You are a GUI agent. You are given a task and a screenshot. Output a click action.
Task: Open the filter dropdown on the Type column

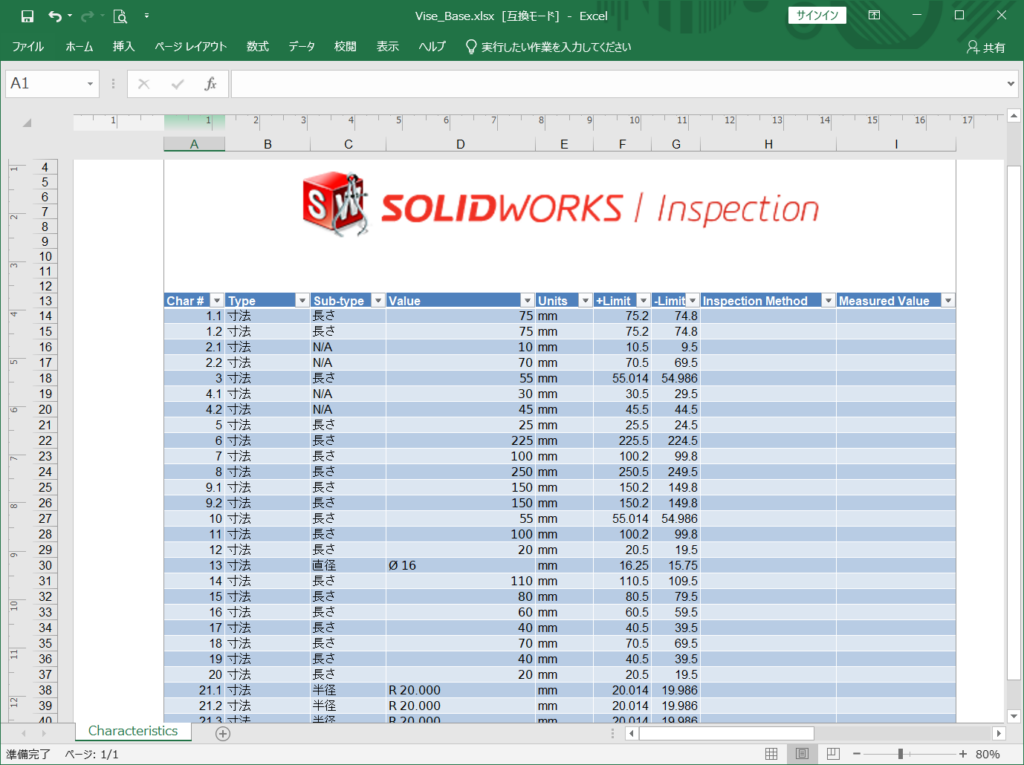pyautogui.click(x=303, y=300)
